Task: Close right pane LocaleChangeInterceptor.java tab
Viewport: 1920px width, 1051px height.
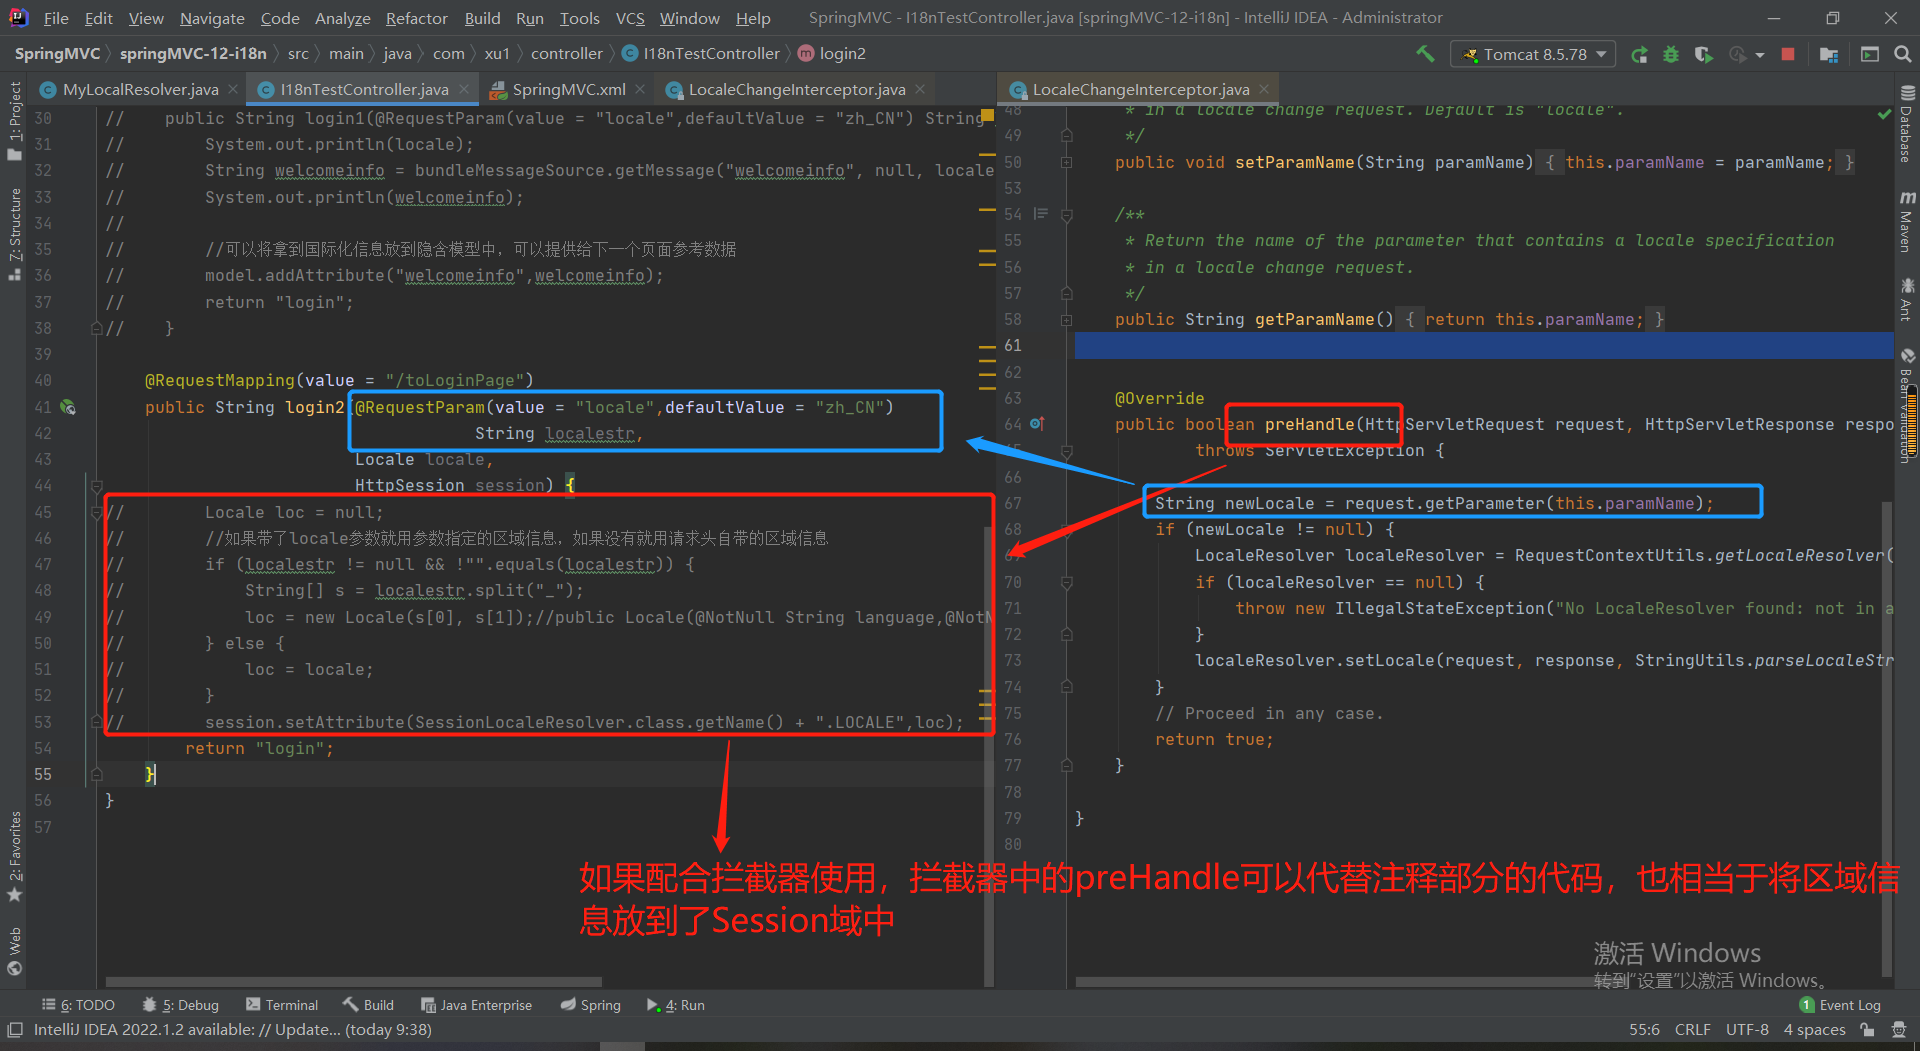Action: pyautogui.click(x=1264, y=89)
